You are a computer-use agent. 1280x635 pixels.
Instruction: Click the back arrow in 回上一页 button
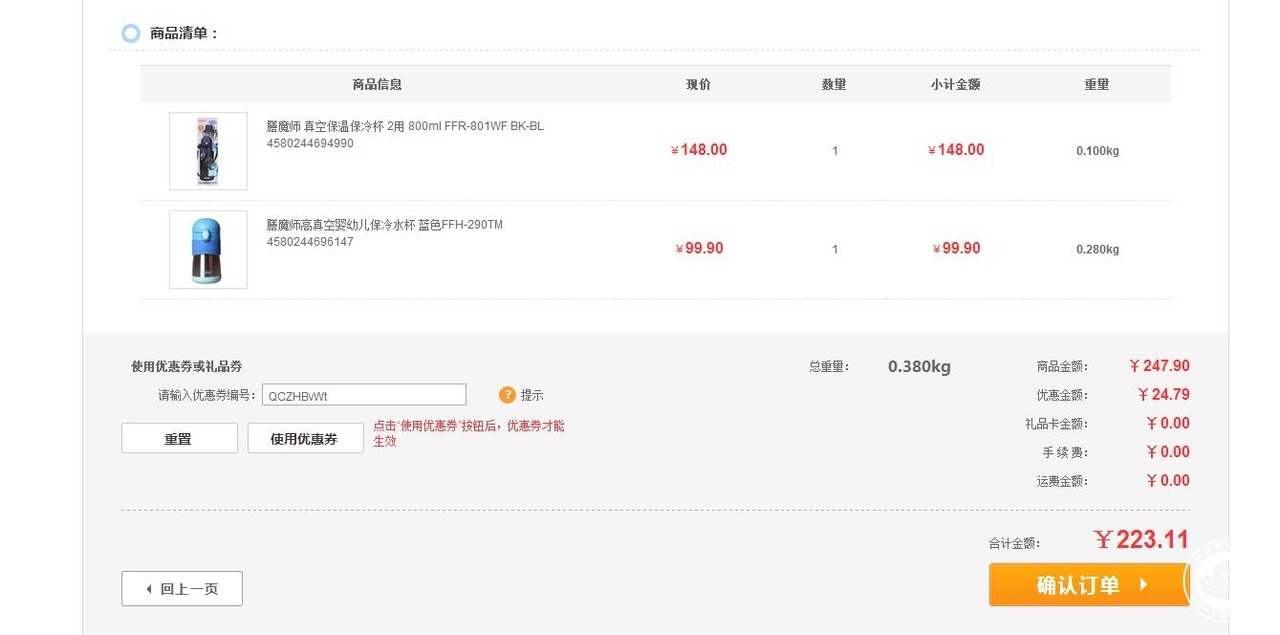tap(149, 589)
